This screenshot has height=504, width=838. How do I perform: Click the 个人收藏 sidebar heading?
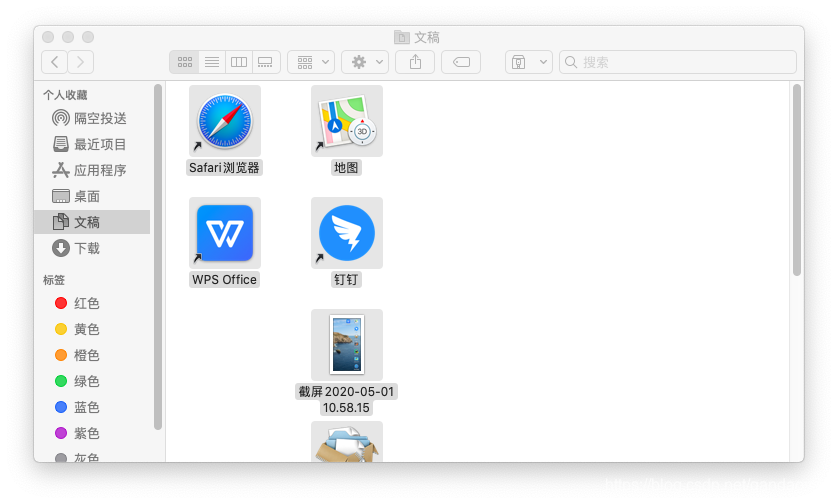(x=65, y=95)
